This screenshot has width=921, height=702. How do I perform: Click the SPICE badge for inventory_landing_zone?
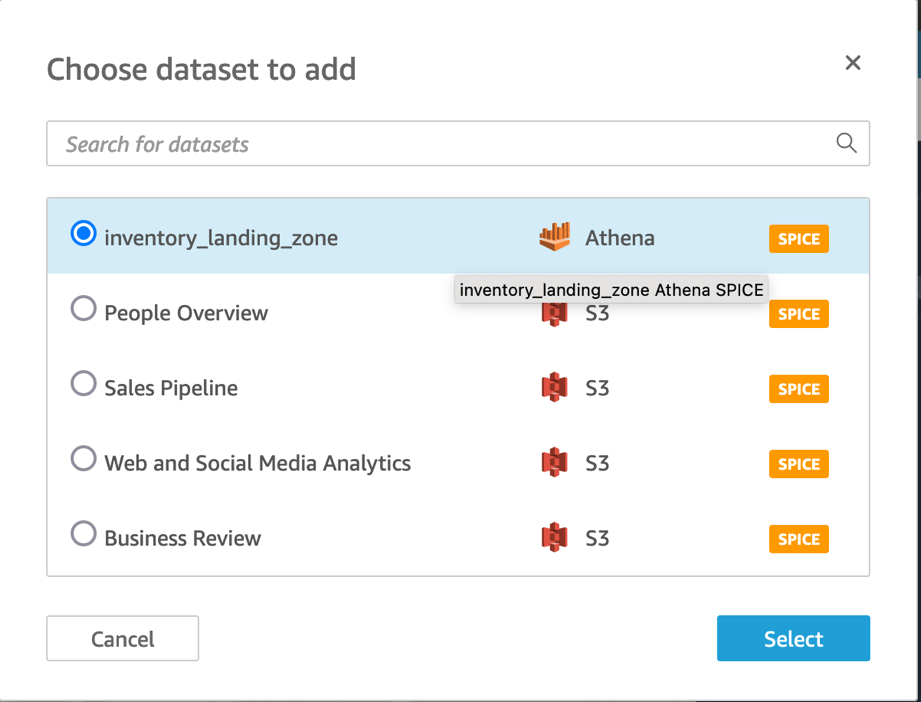pyautogui.click(x=798, y=239)
